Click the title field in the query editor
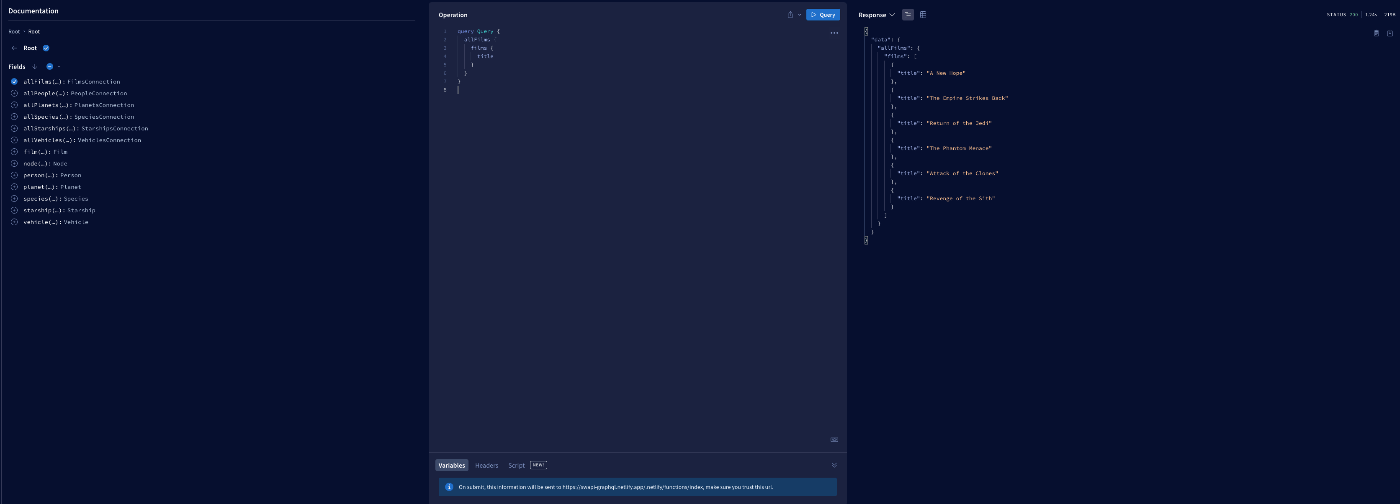The image size is (1400, 504). (485, 56)
